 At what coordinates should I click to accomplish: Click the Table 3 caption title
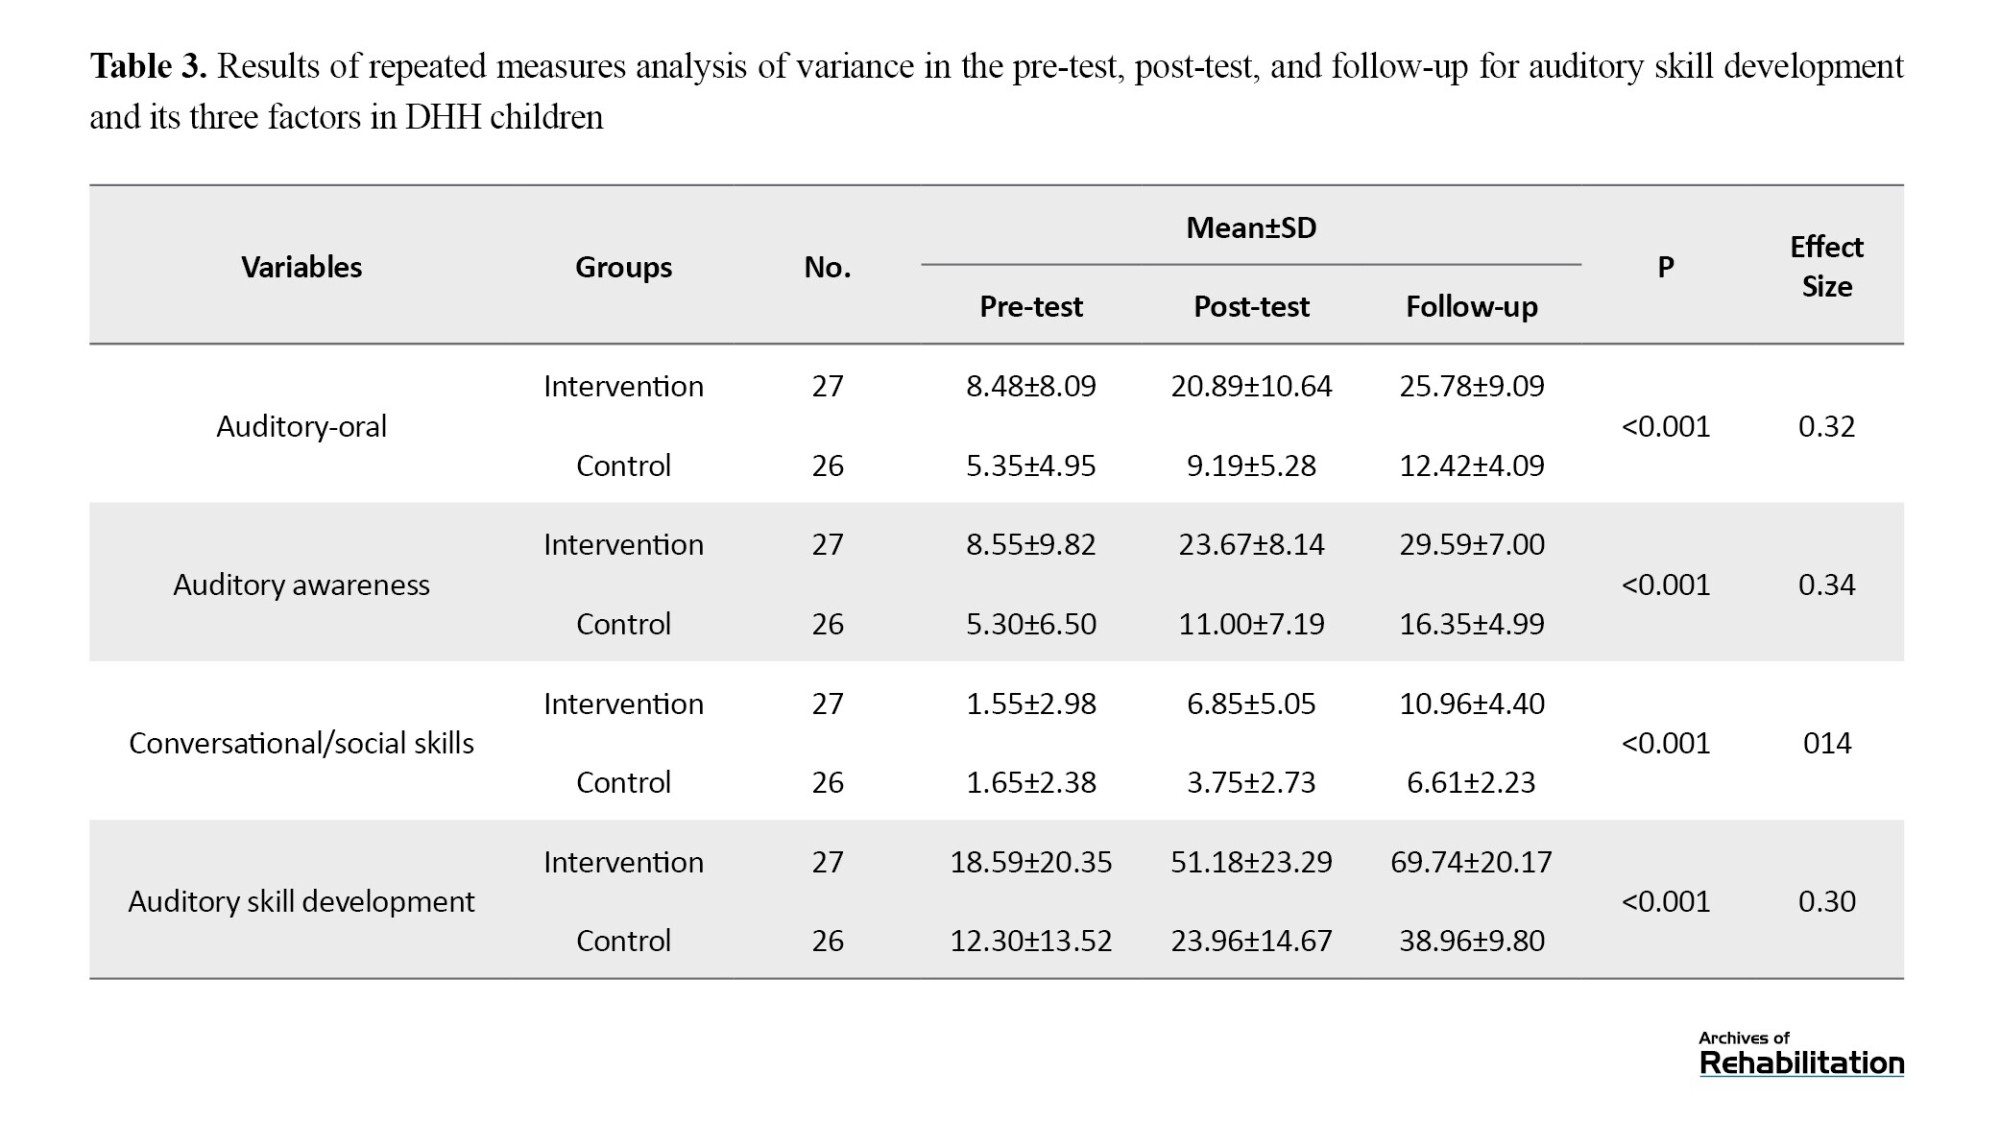pos(148,67)
